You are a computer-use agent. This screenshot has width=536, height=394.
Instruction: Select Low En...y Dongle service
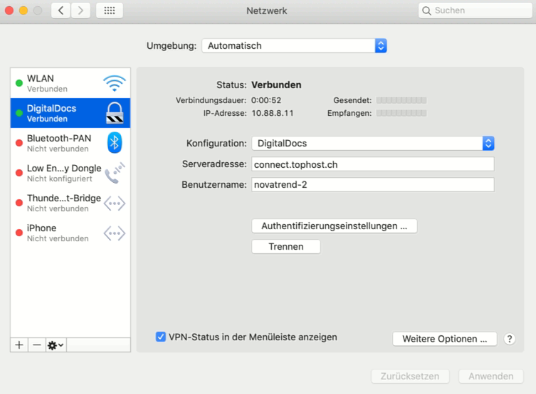[x=70, y=173]
